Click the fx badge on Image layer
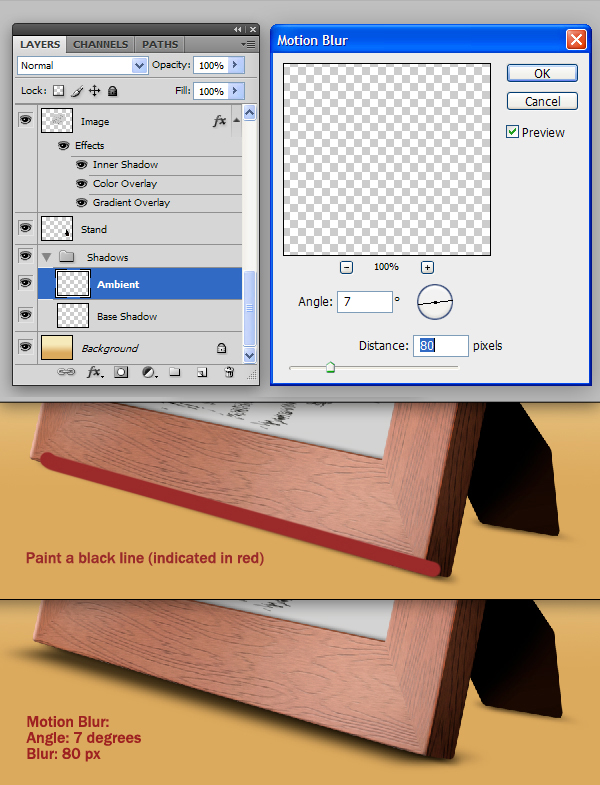Viewport: 600px width, 785px height. 219,121
